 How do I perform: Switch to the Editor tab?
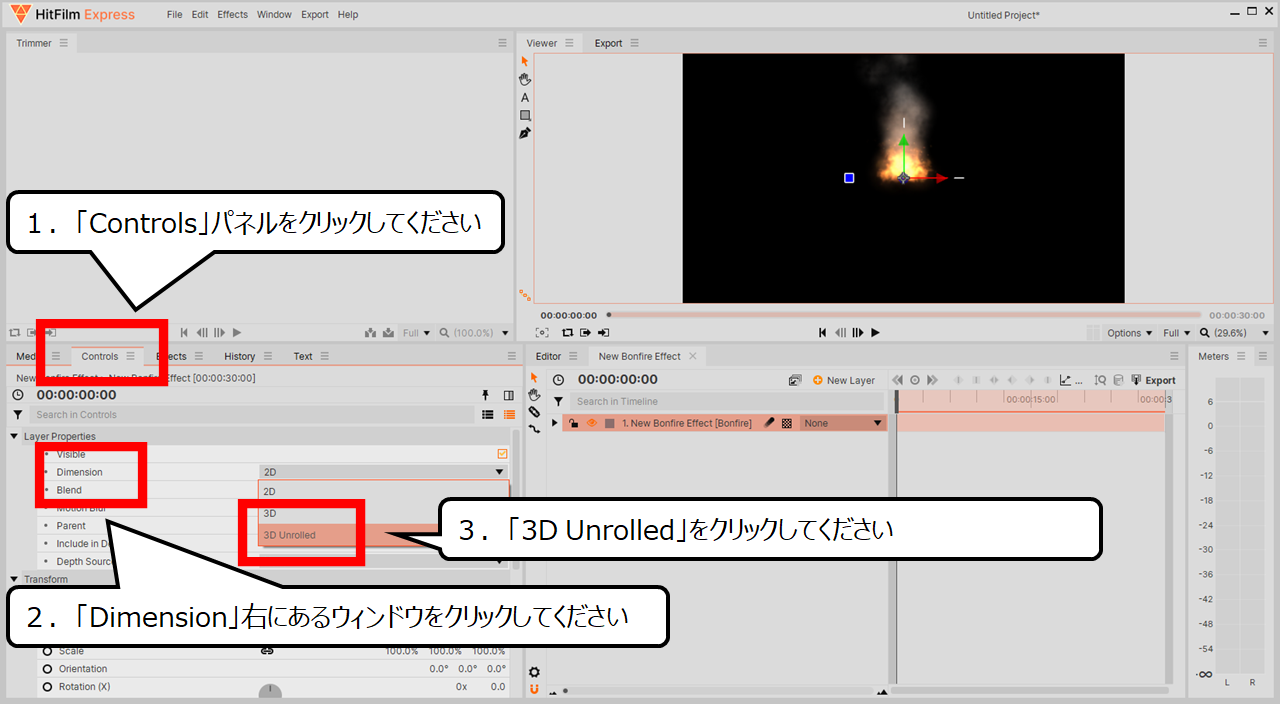tap(548, 356)
